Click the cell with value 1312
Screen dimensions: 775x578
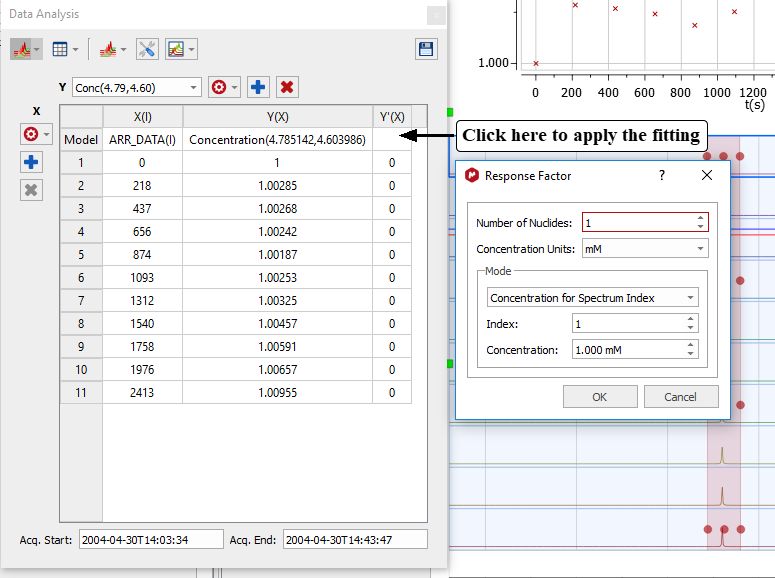click(142, 301)
